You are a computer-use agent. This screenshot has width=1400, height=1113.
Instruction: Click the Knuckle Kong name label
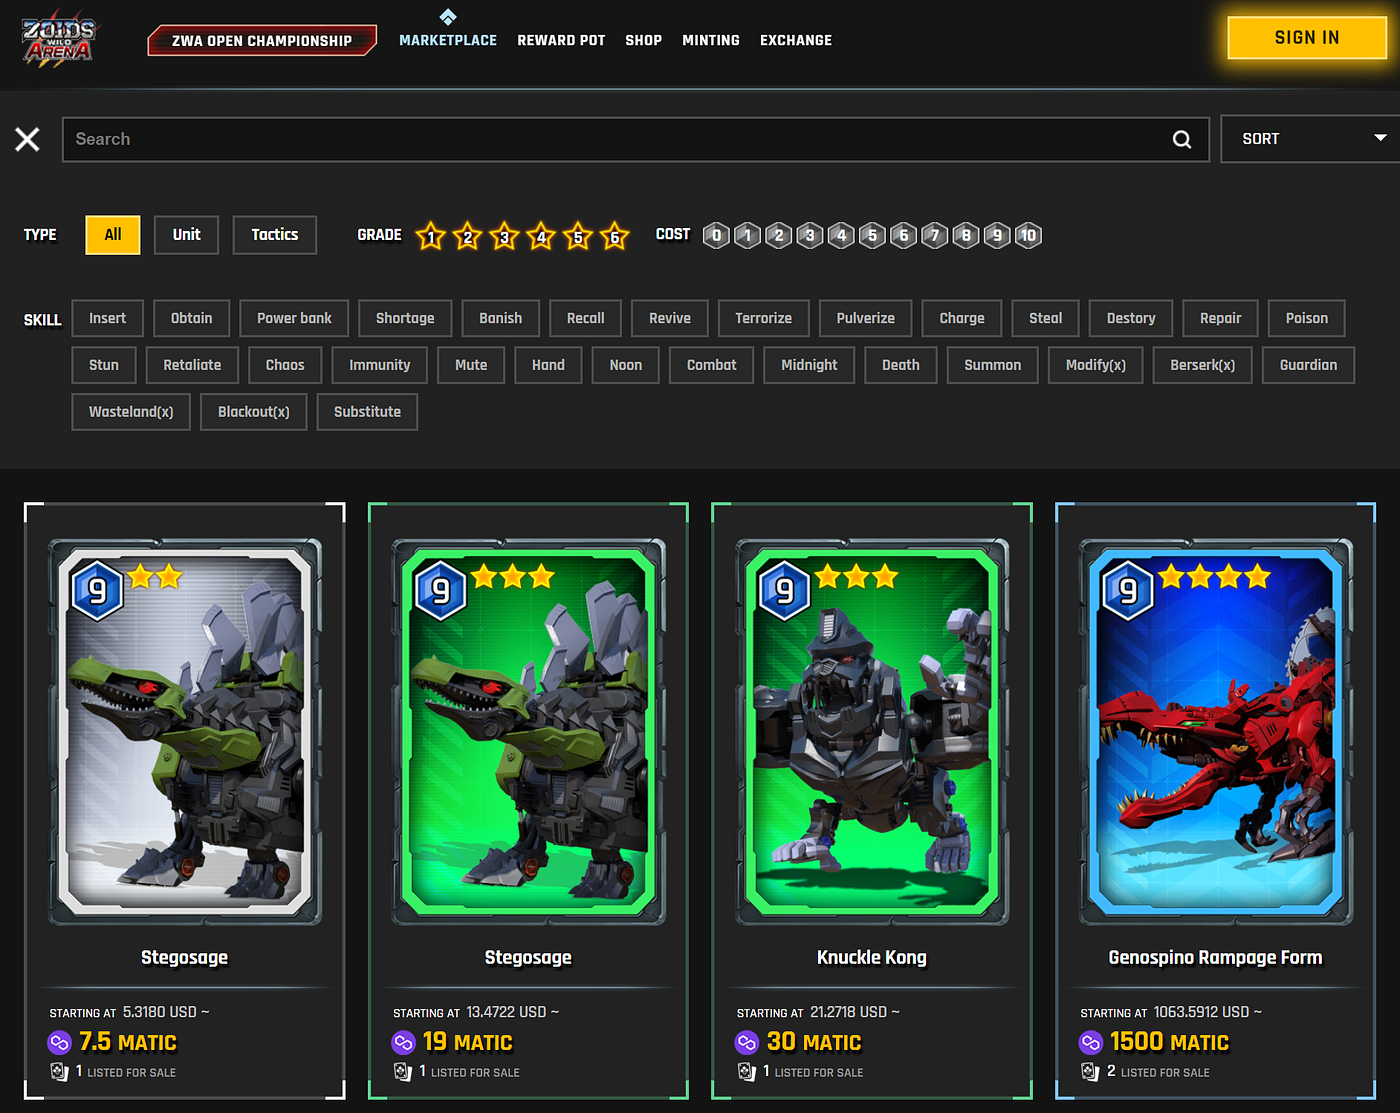click(872, 958)
